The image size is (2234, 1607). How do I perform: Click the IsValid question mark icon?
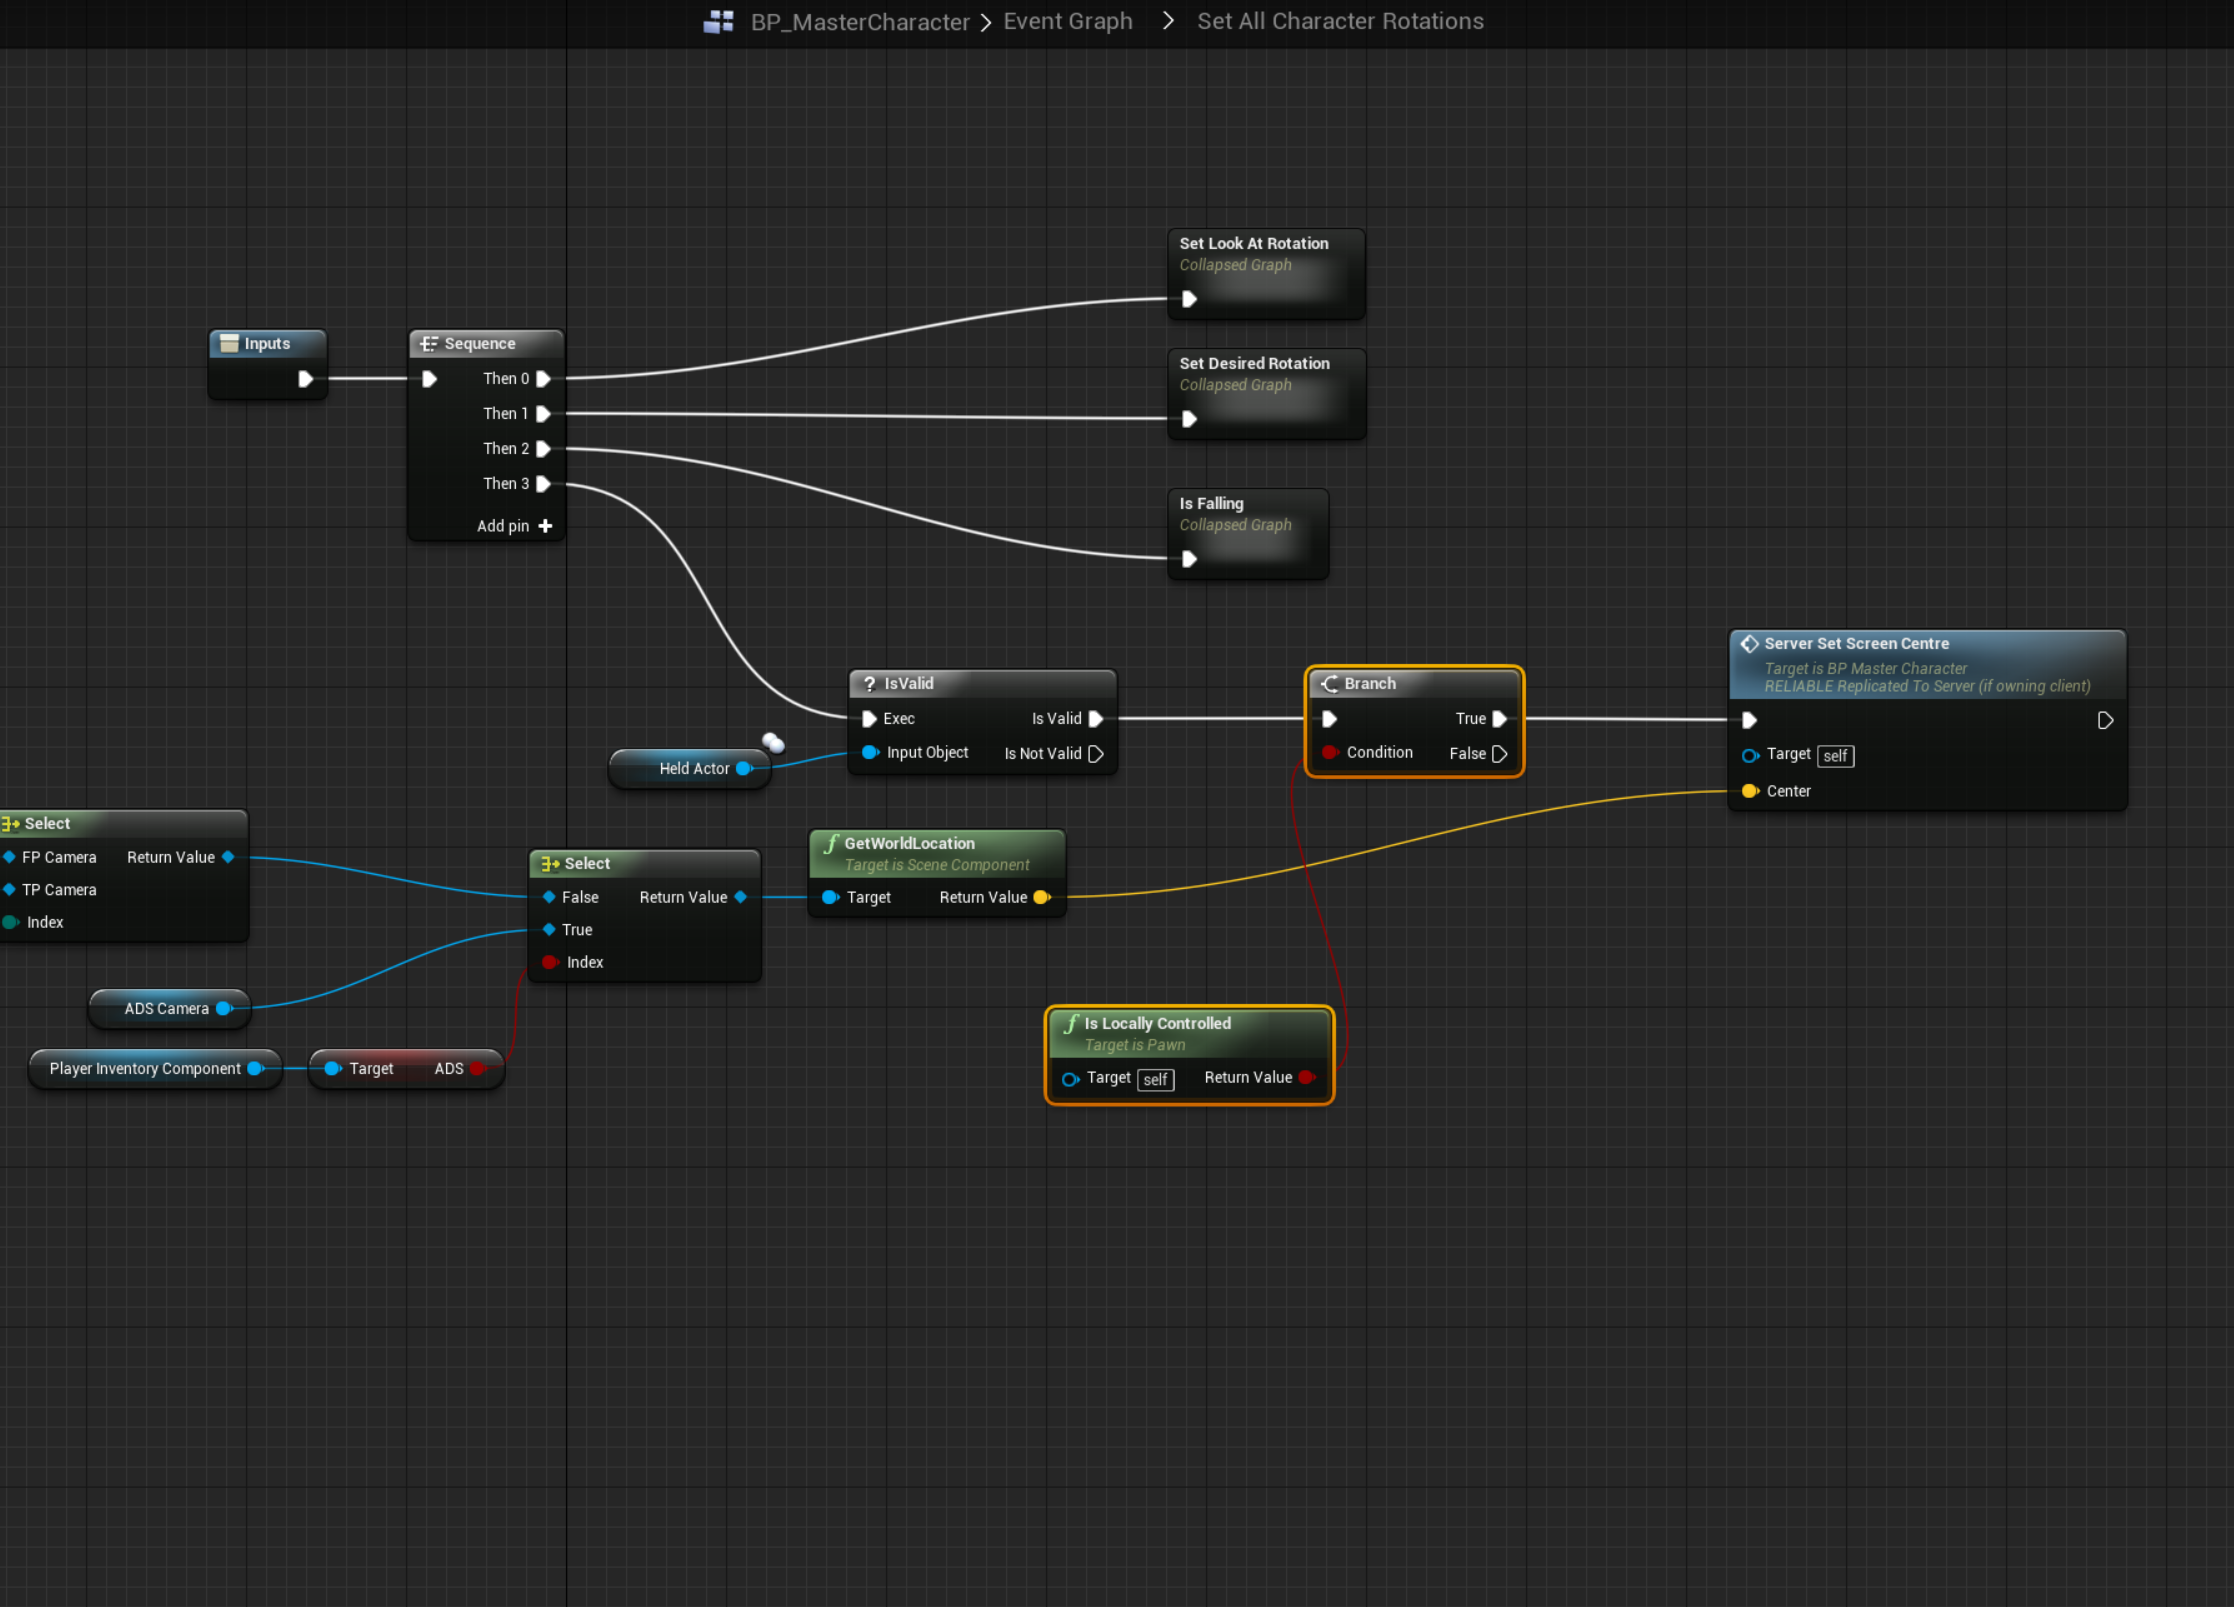click(x=869, y=684)
